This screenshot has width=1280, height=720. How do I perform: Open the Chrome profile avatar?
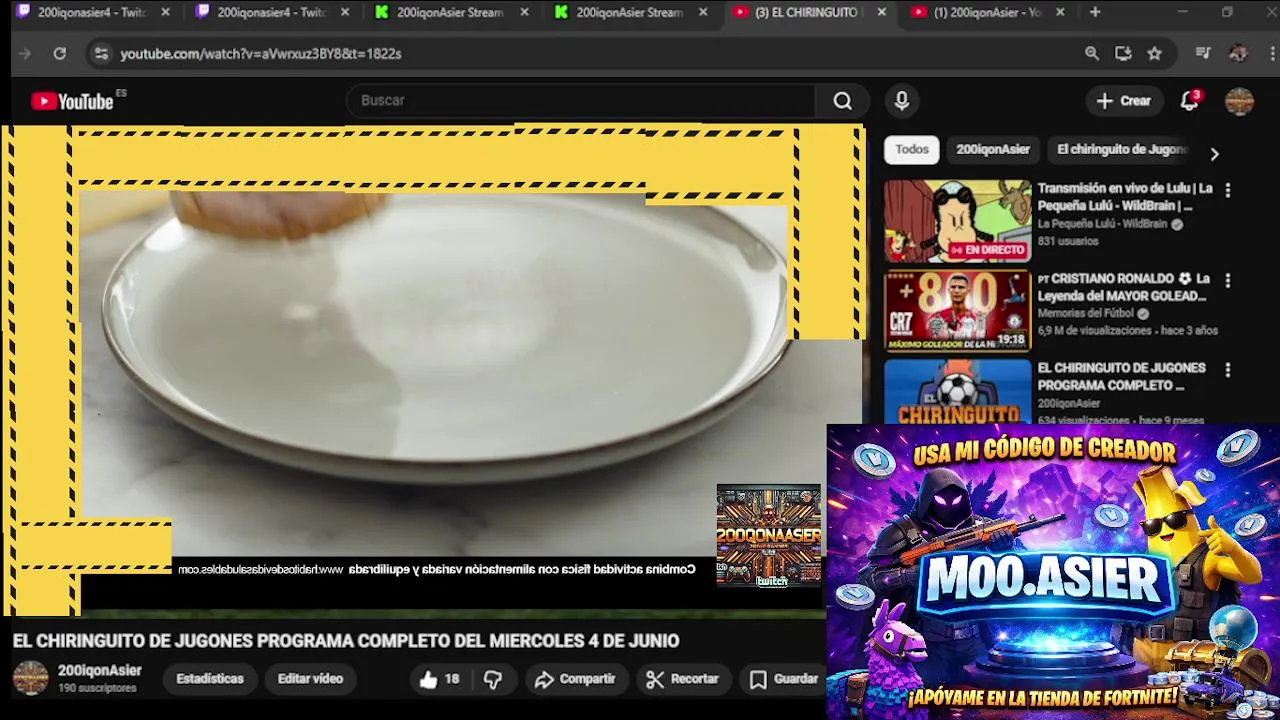1238,54
